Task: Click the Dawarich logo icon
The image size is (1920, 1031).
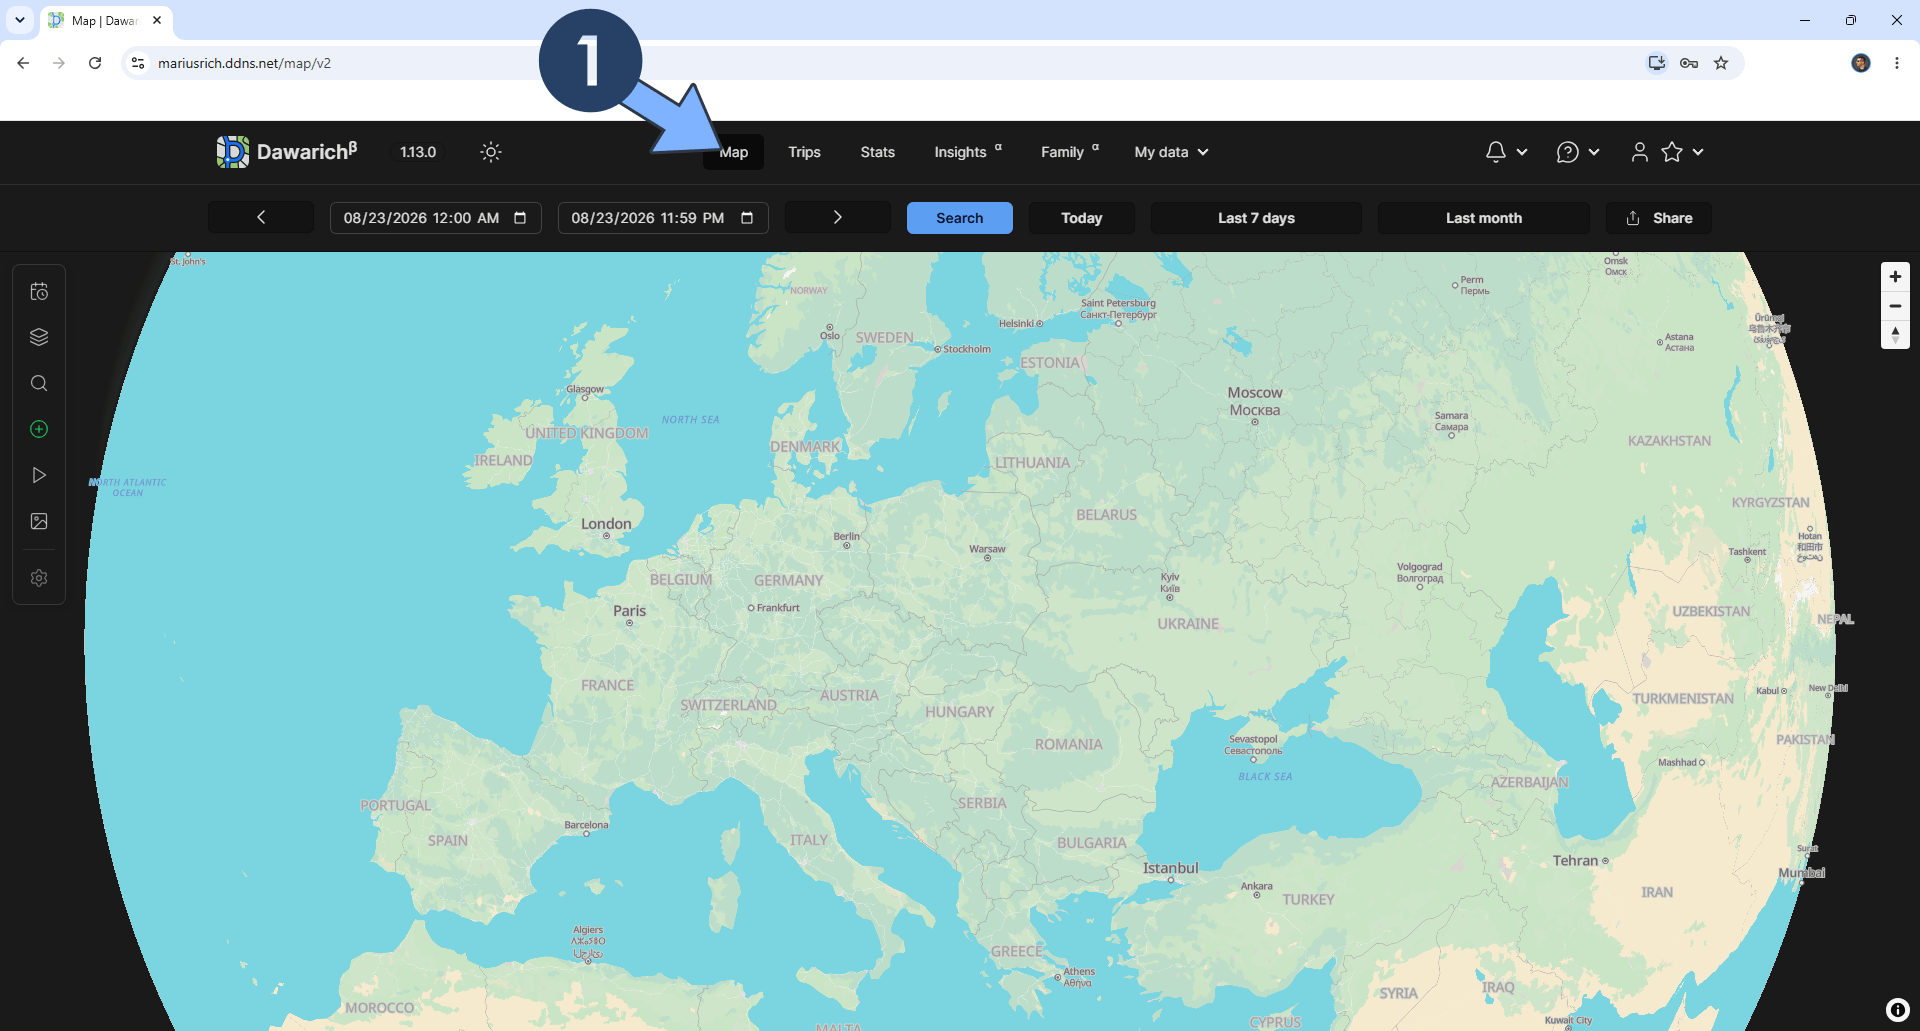Action: point(232,152)
